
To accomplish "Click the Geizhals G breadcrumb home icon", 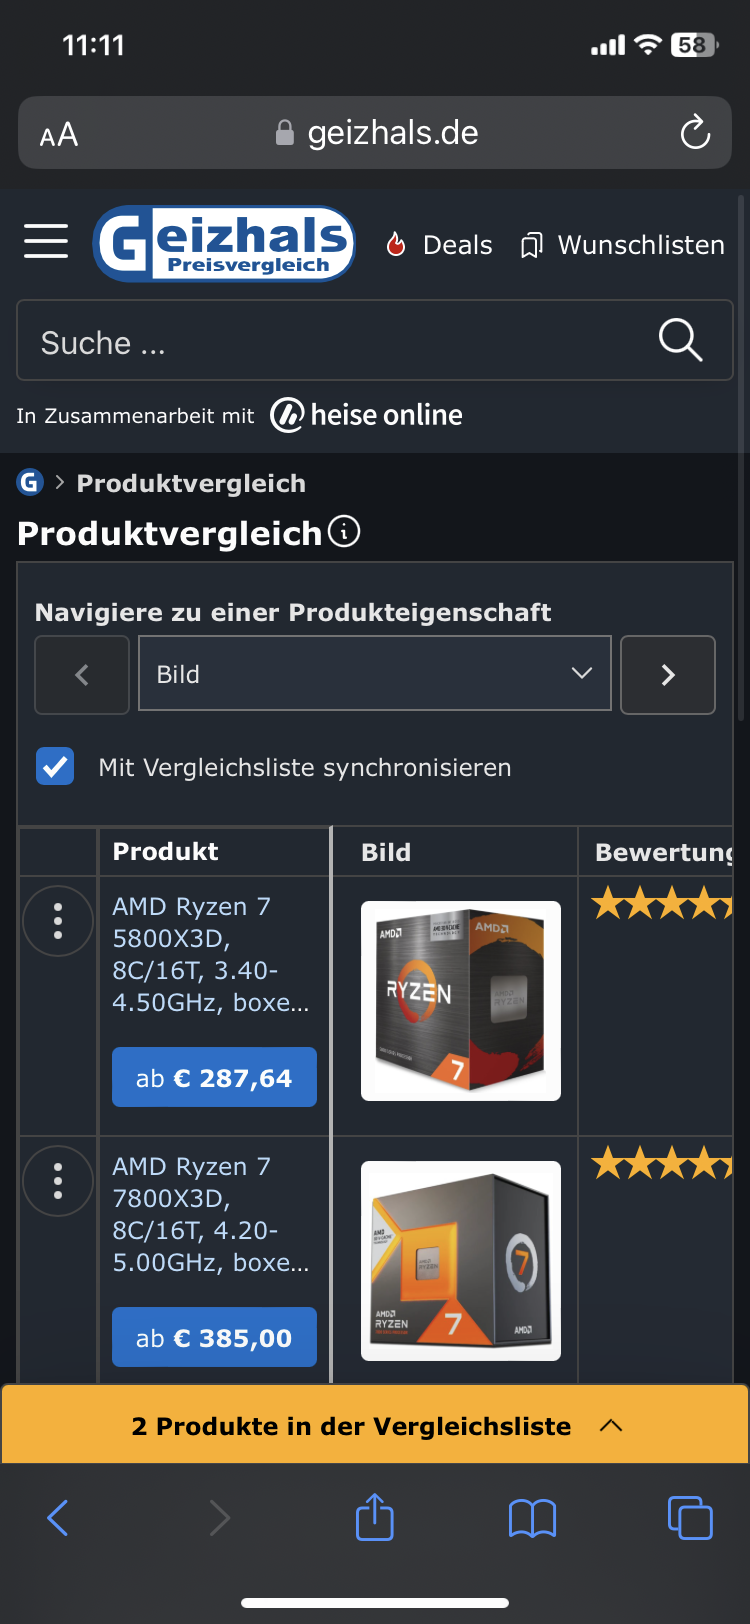I will [x=30, y=483].
